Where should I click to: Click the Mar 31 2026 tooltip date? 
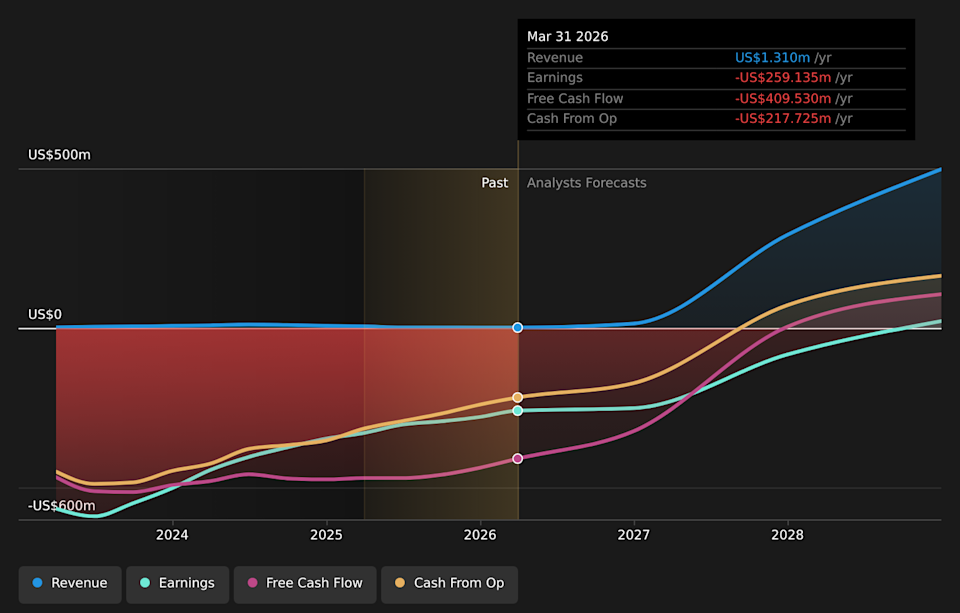pos(568,37)
